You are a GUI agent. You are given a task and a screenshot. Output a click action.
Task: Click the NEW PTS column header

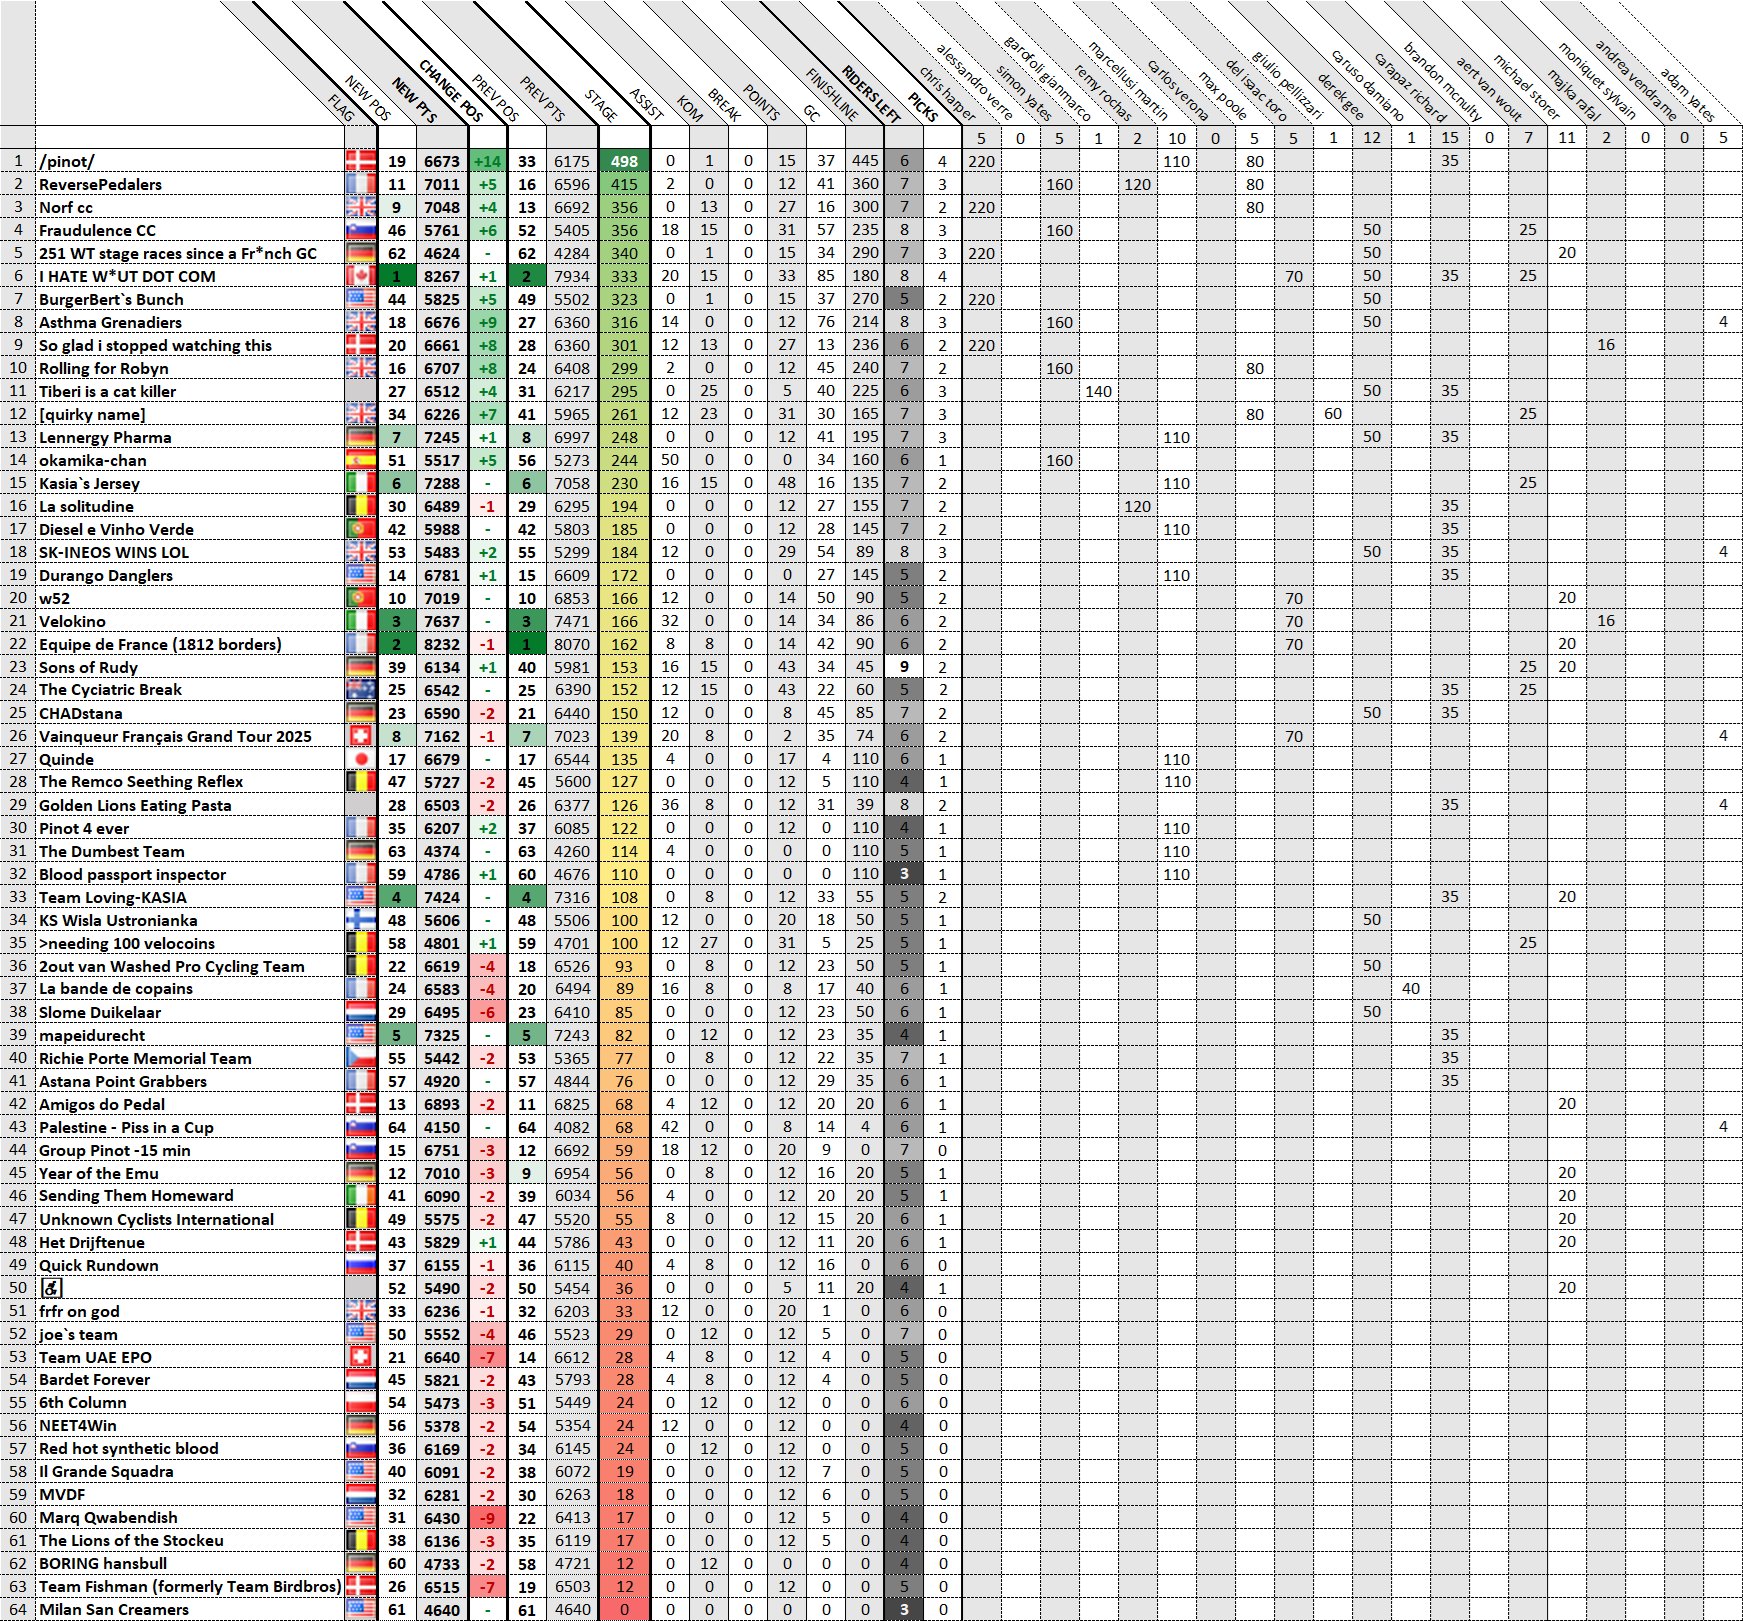click(415, 100)
